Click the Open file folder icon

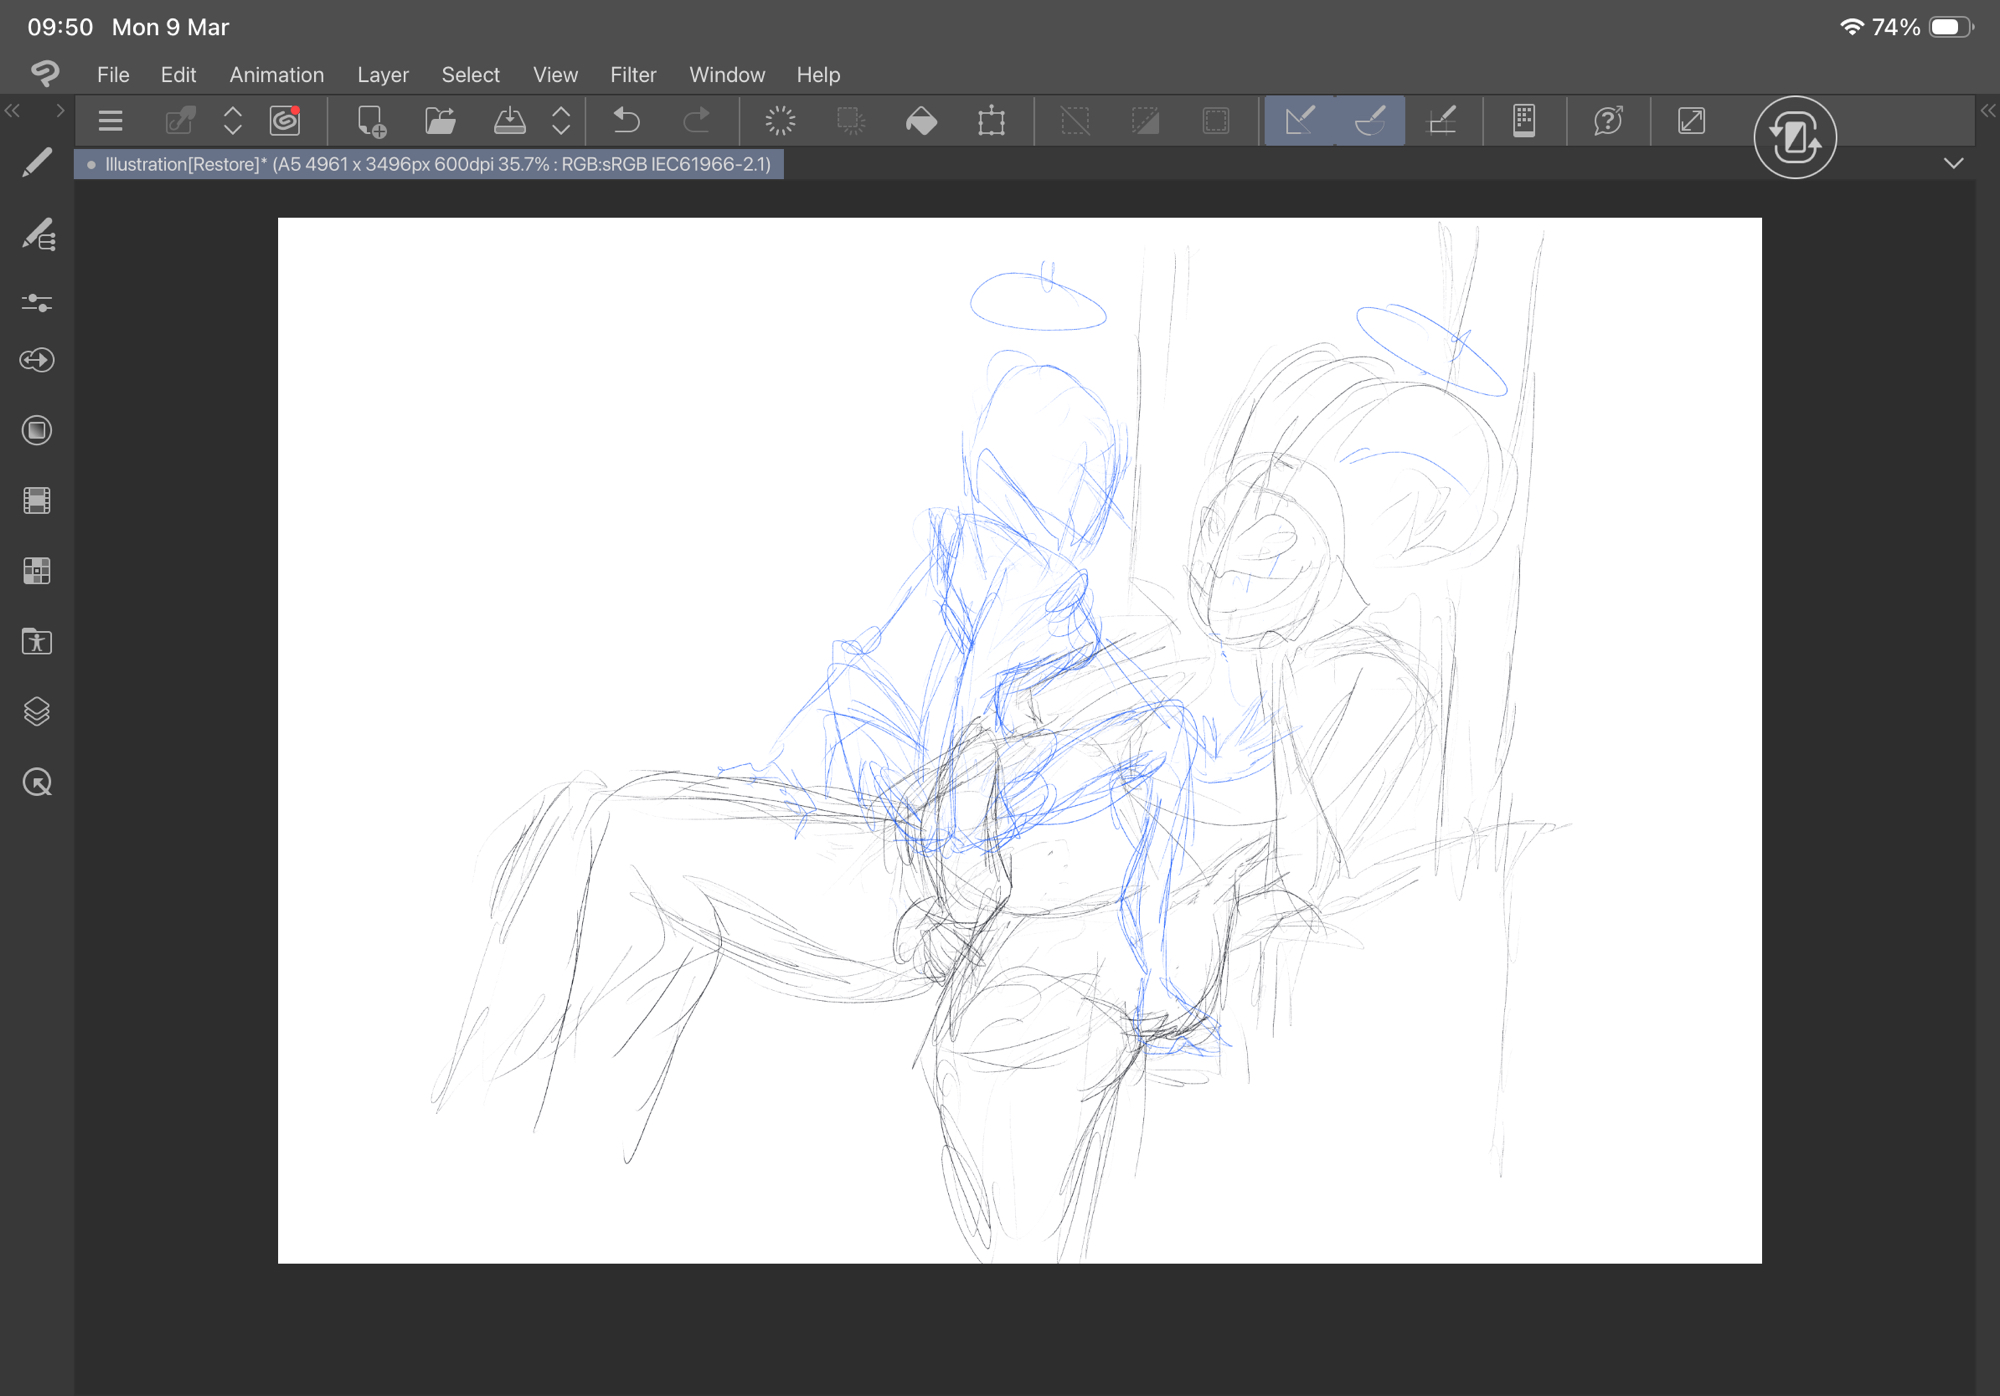(440, 121)
